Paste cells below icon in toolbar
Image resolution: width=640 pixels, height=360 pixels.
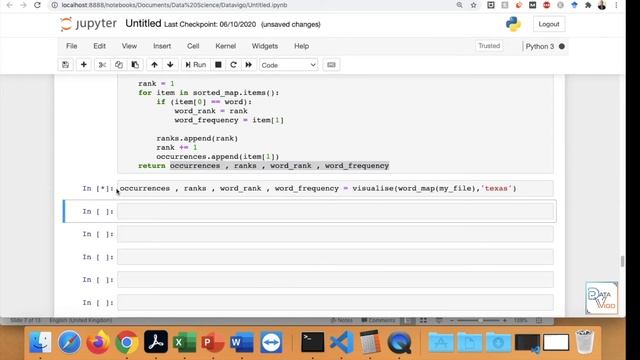click(x=135, y=65)
